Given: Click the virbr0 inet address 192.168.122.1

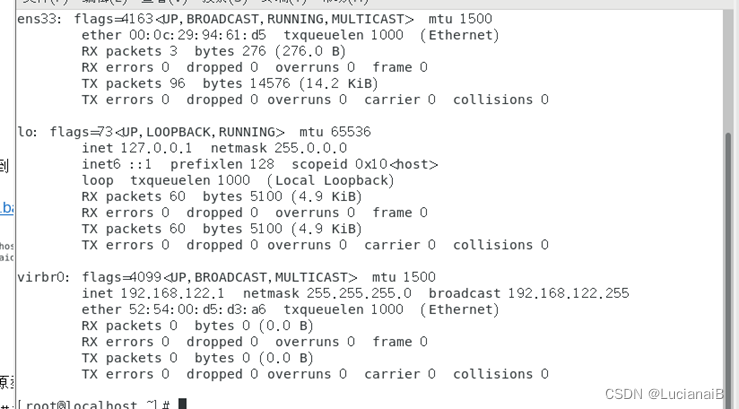Looking at the screenshot, I should 172,294.
